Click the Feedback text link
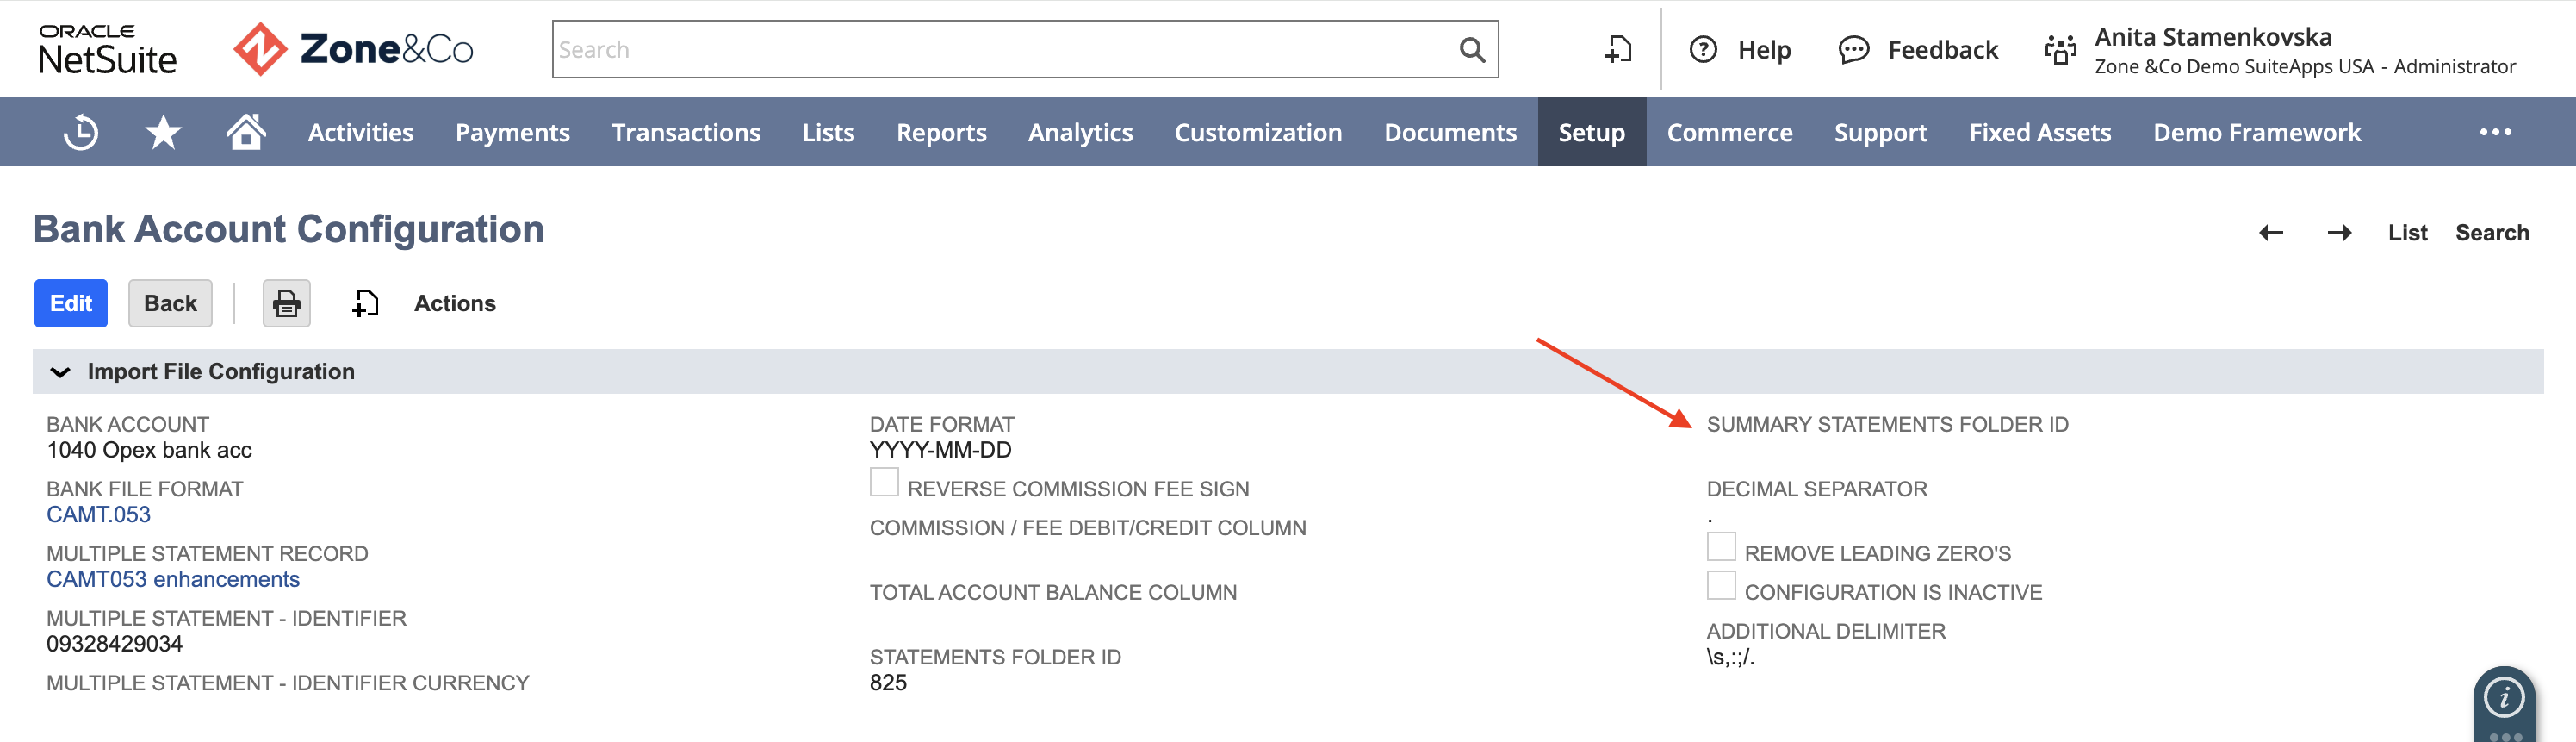The width and height of the screenshot is (2576, 742). click(x=1942, y=50)
